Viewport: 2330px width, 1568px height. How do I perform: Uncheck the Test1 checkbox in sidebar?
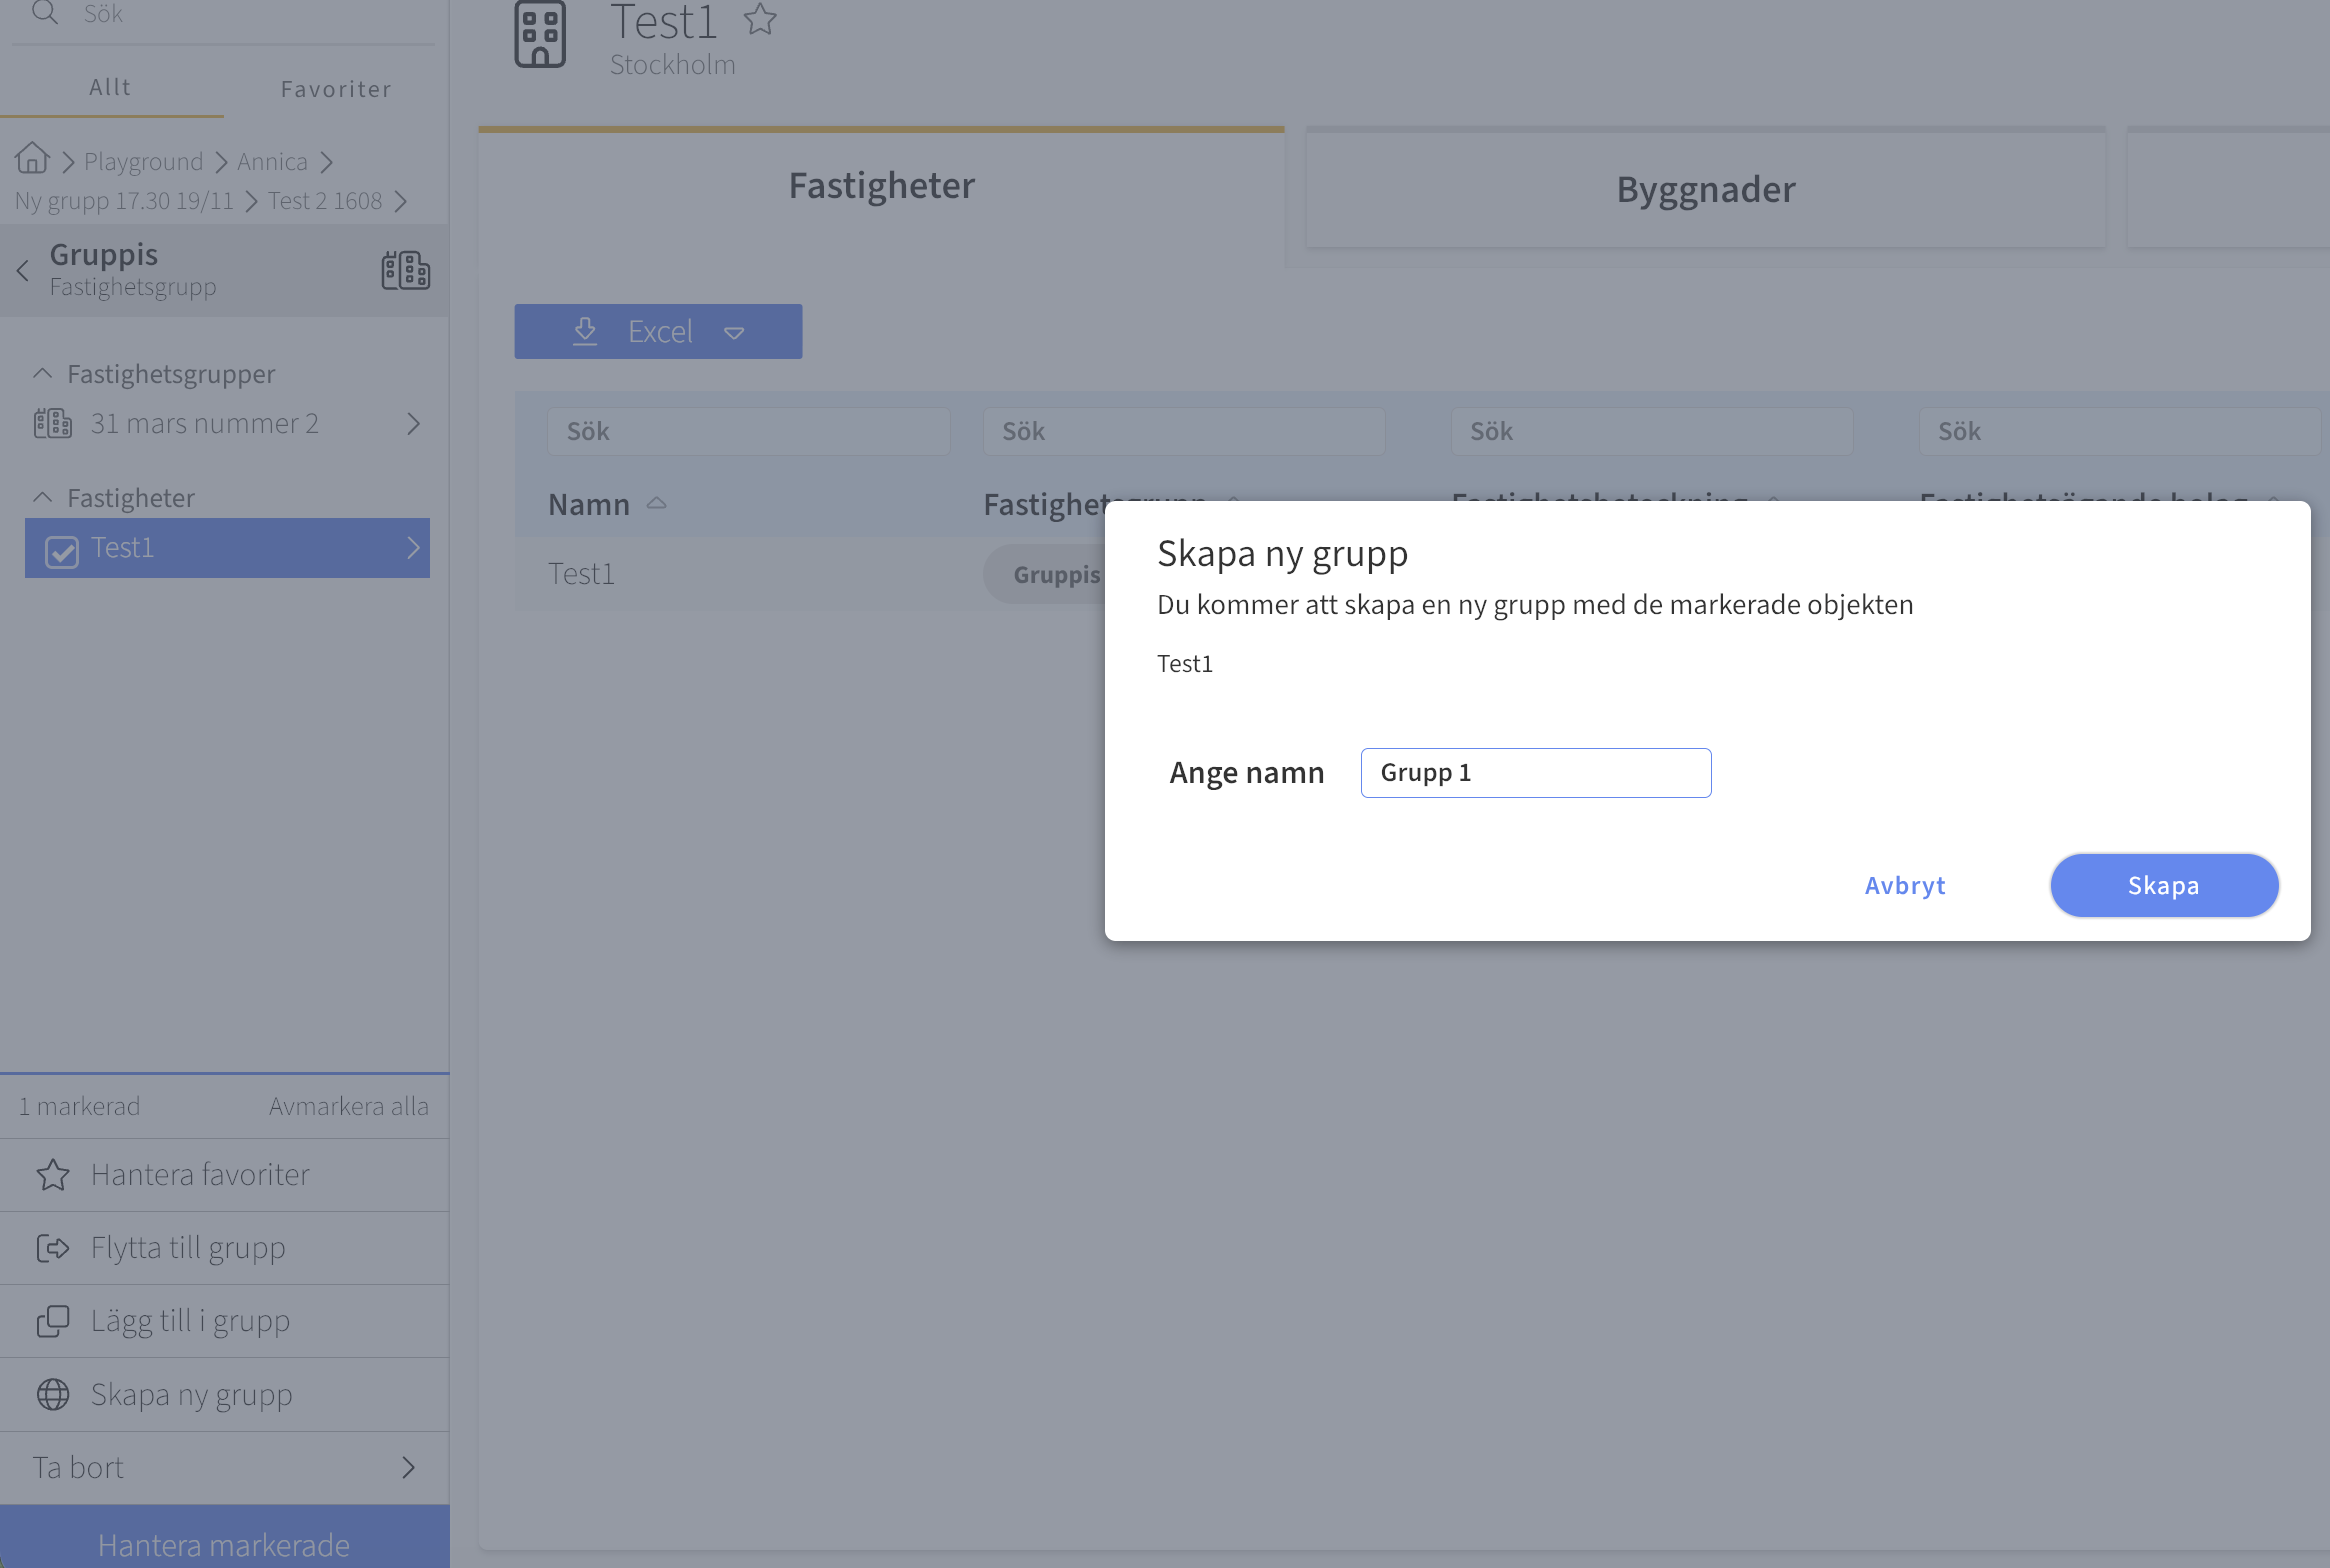click(62, 551)
